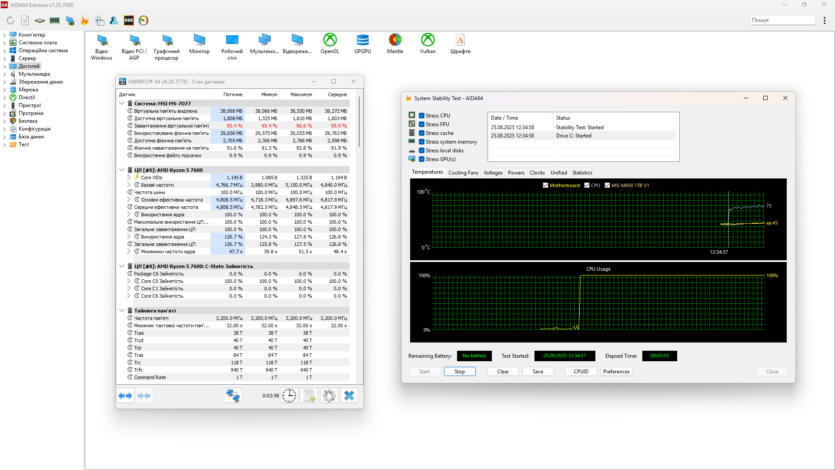Image resolution: width=835 pixels, height=470 pixels.
Task: Open the Графічний процесор icon
Action: click(x=167, y=47)
